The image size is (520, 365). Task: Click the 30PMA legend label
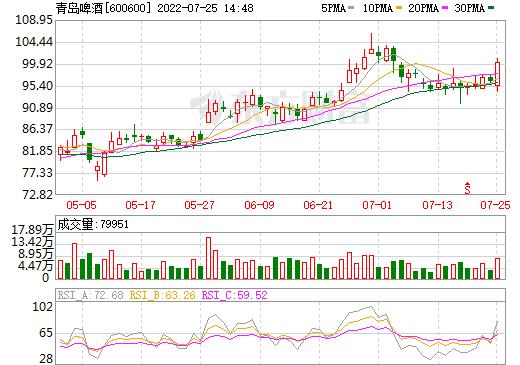(x=469, y=8)
